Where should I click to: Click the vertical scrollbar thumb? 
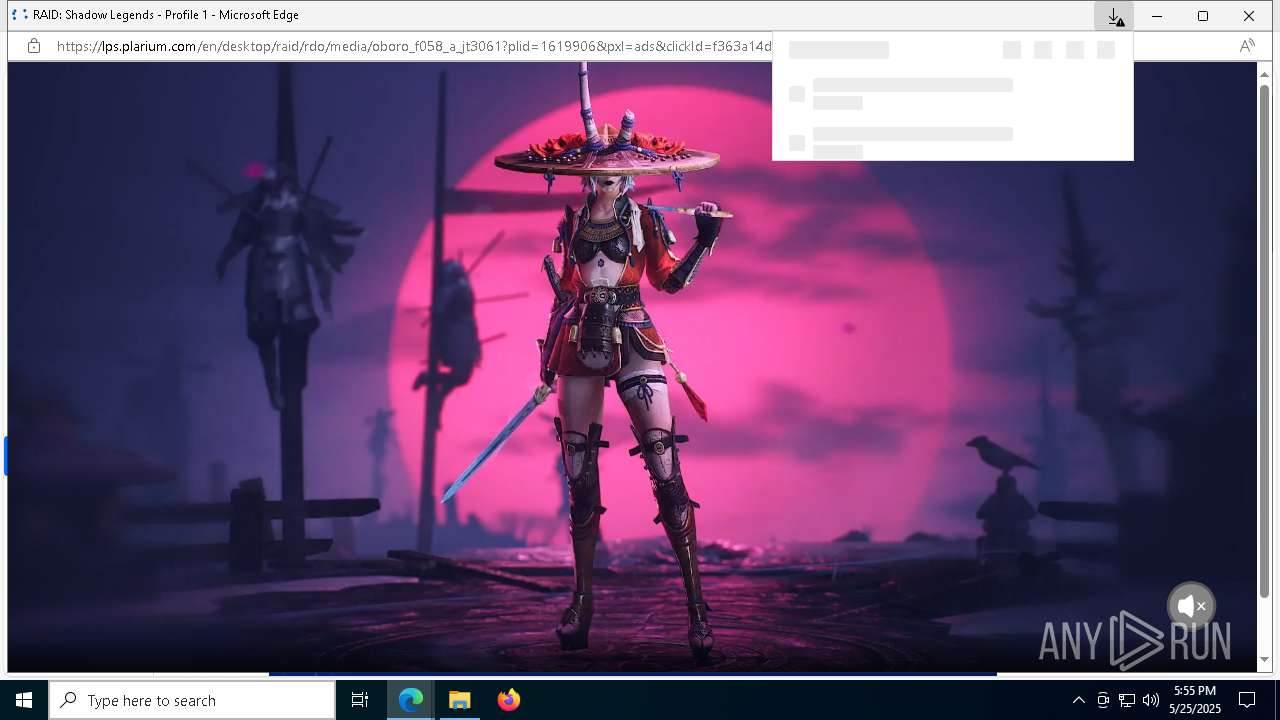coord(1265,340)
